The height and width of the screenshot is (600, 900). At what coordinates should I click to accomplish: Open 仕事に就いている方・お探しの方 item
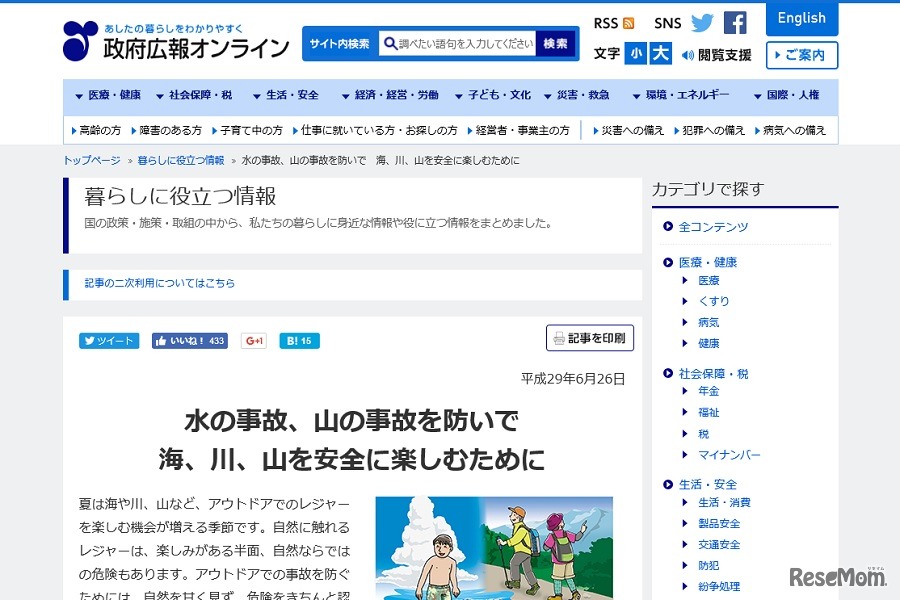point(375,131)
